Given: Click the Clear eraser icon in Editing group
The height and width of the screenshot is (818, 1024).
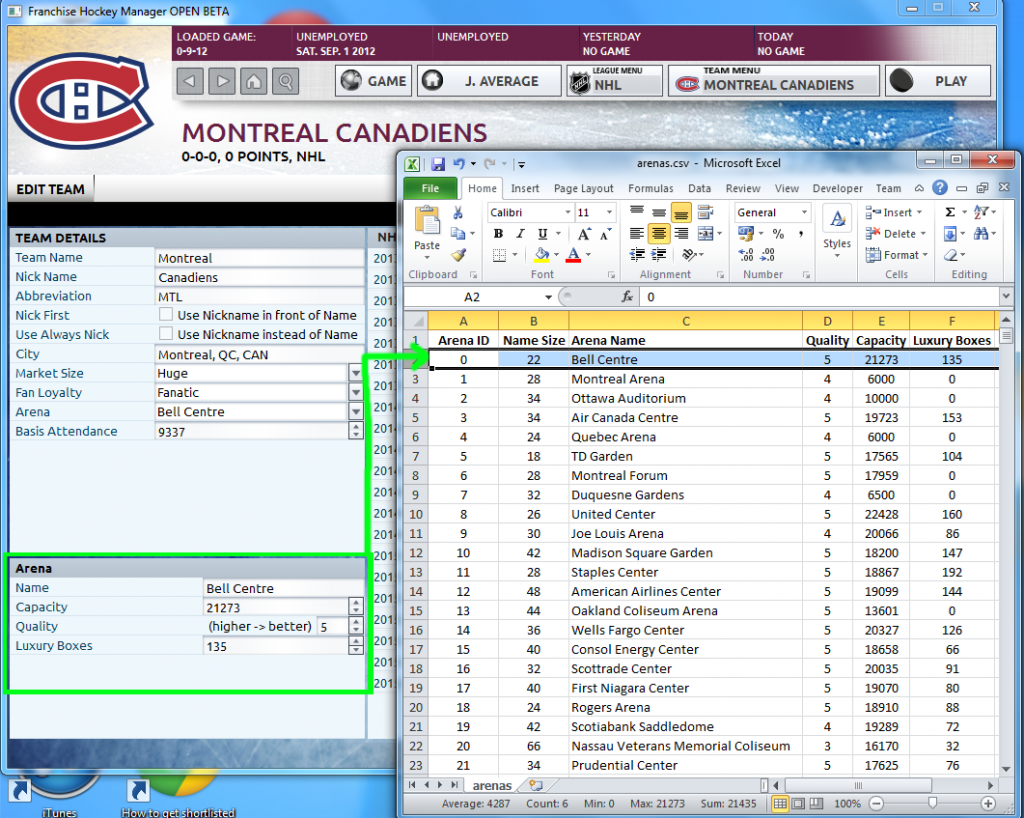Looking at the screenshot, I should click(x=950, y=255).
